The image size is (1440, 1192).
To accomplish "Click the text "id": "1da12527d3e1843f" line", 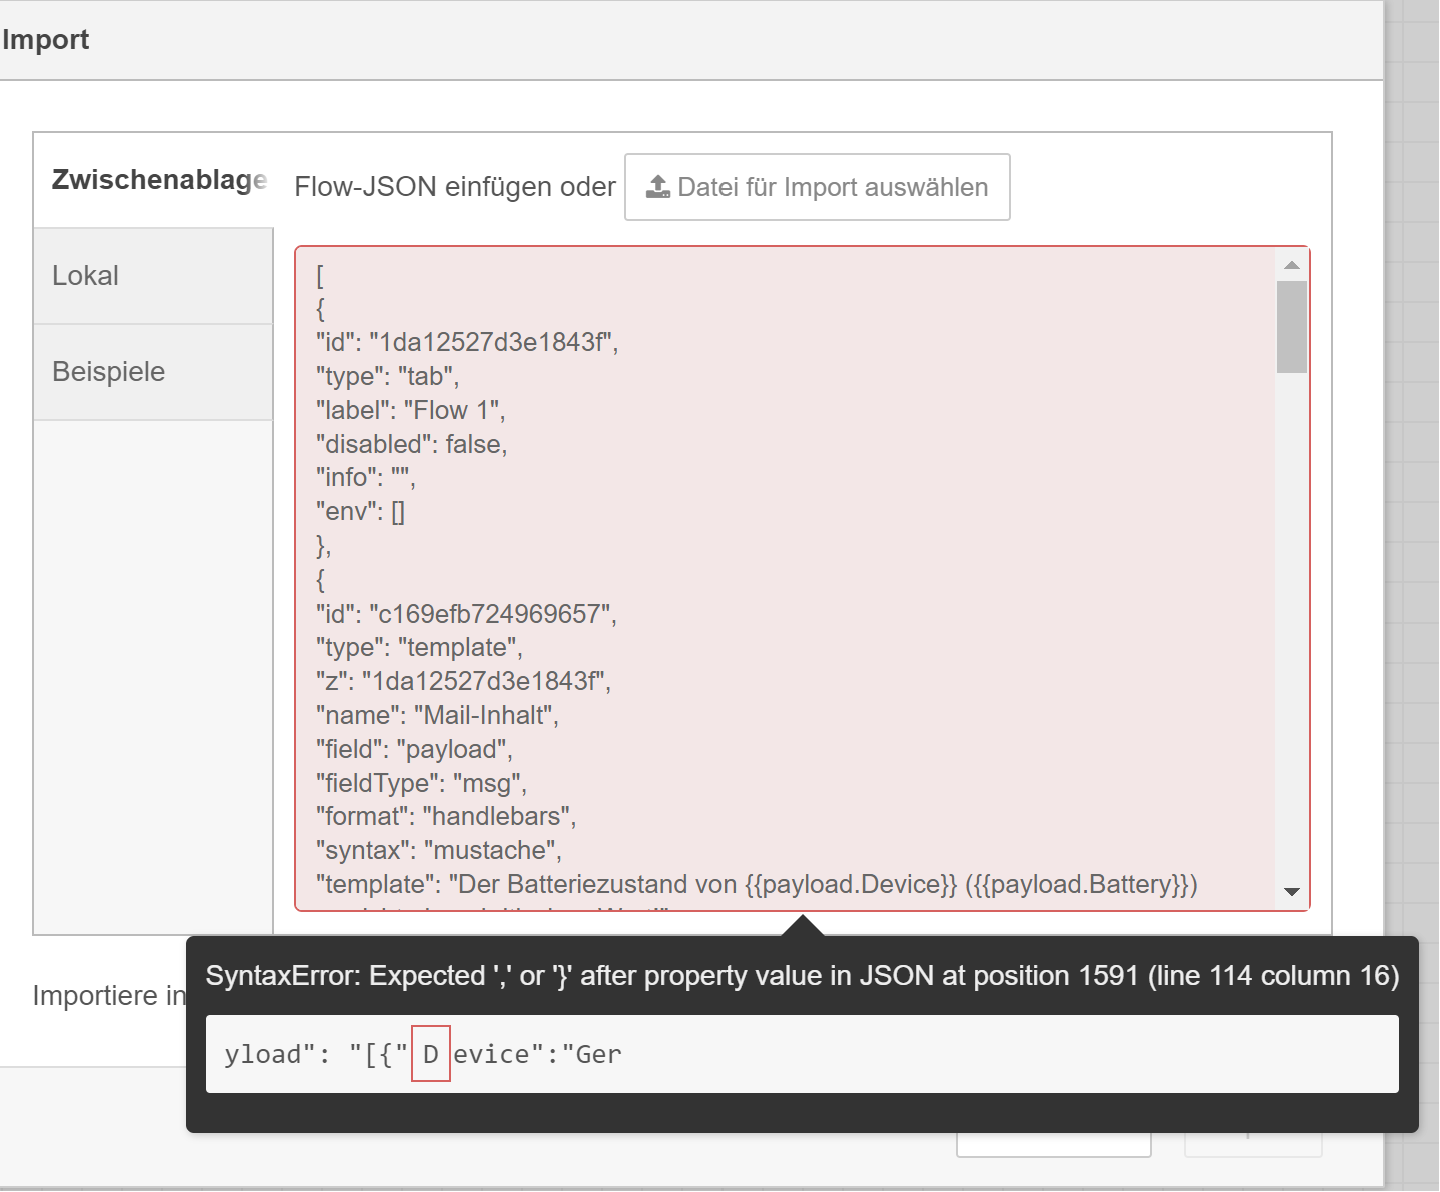I will tap(467, 342).
